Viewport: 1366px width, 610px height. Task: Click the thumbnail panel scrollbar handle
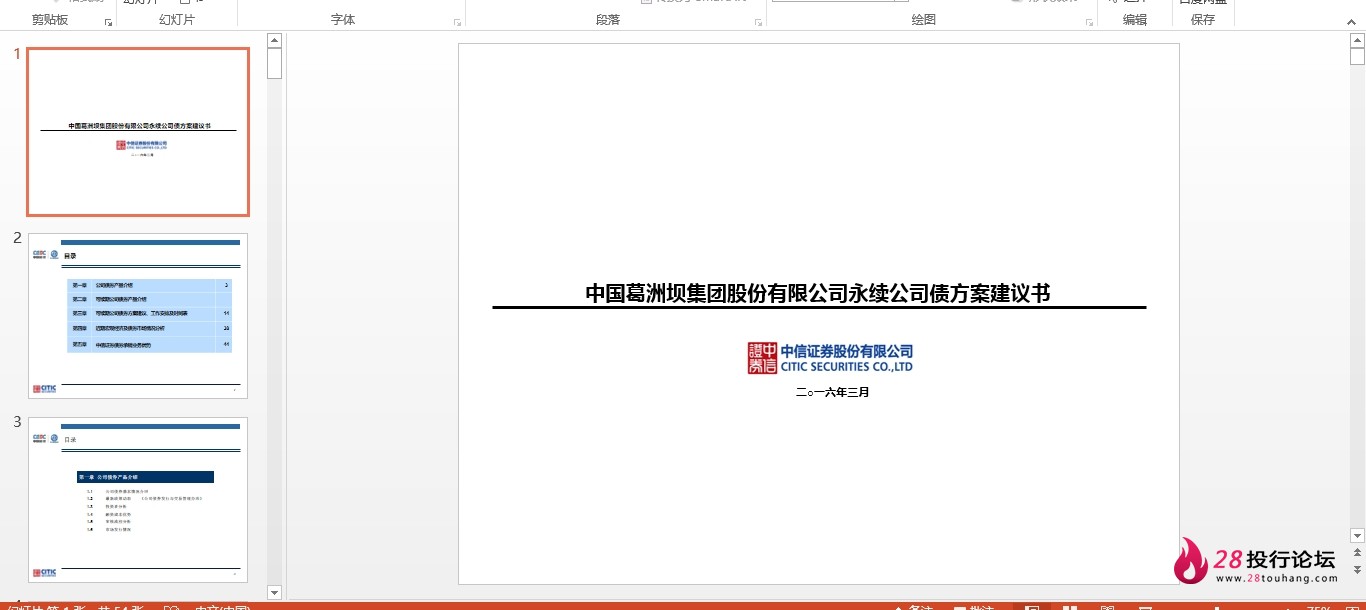(x=275, y=63)
